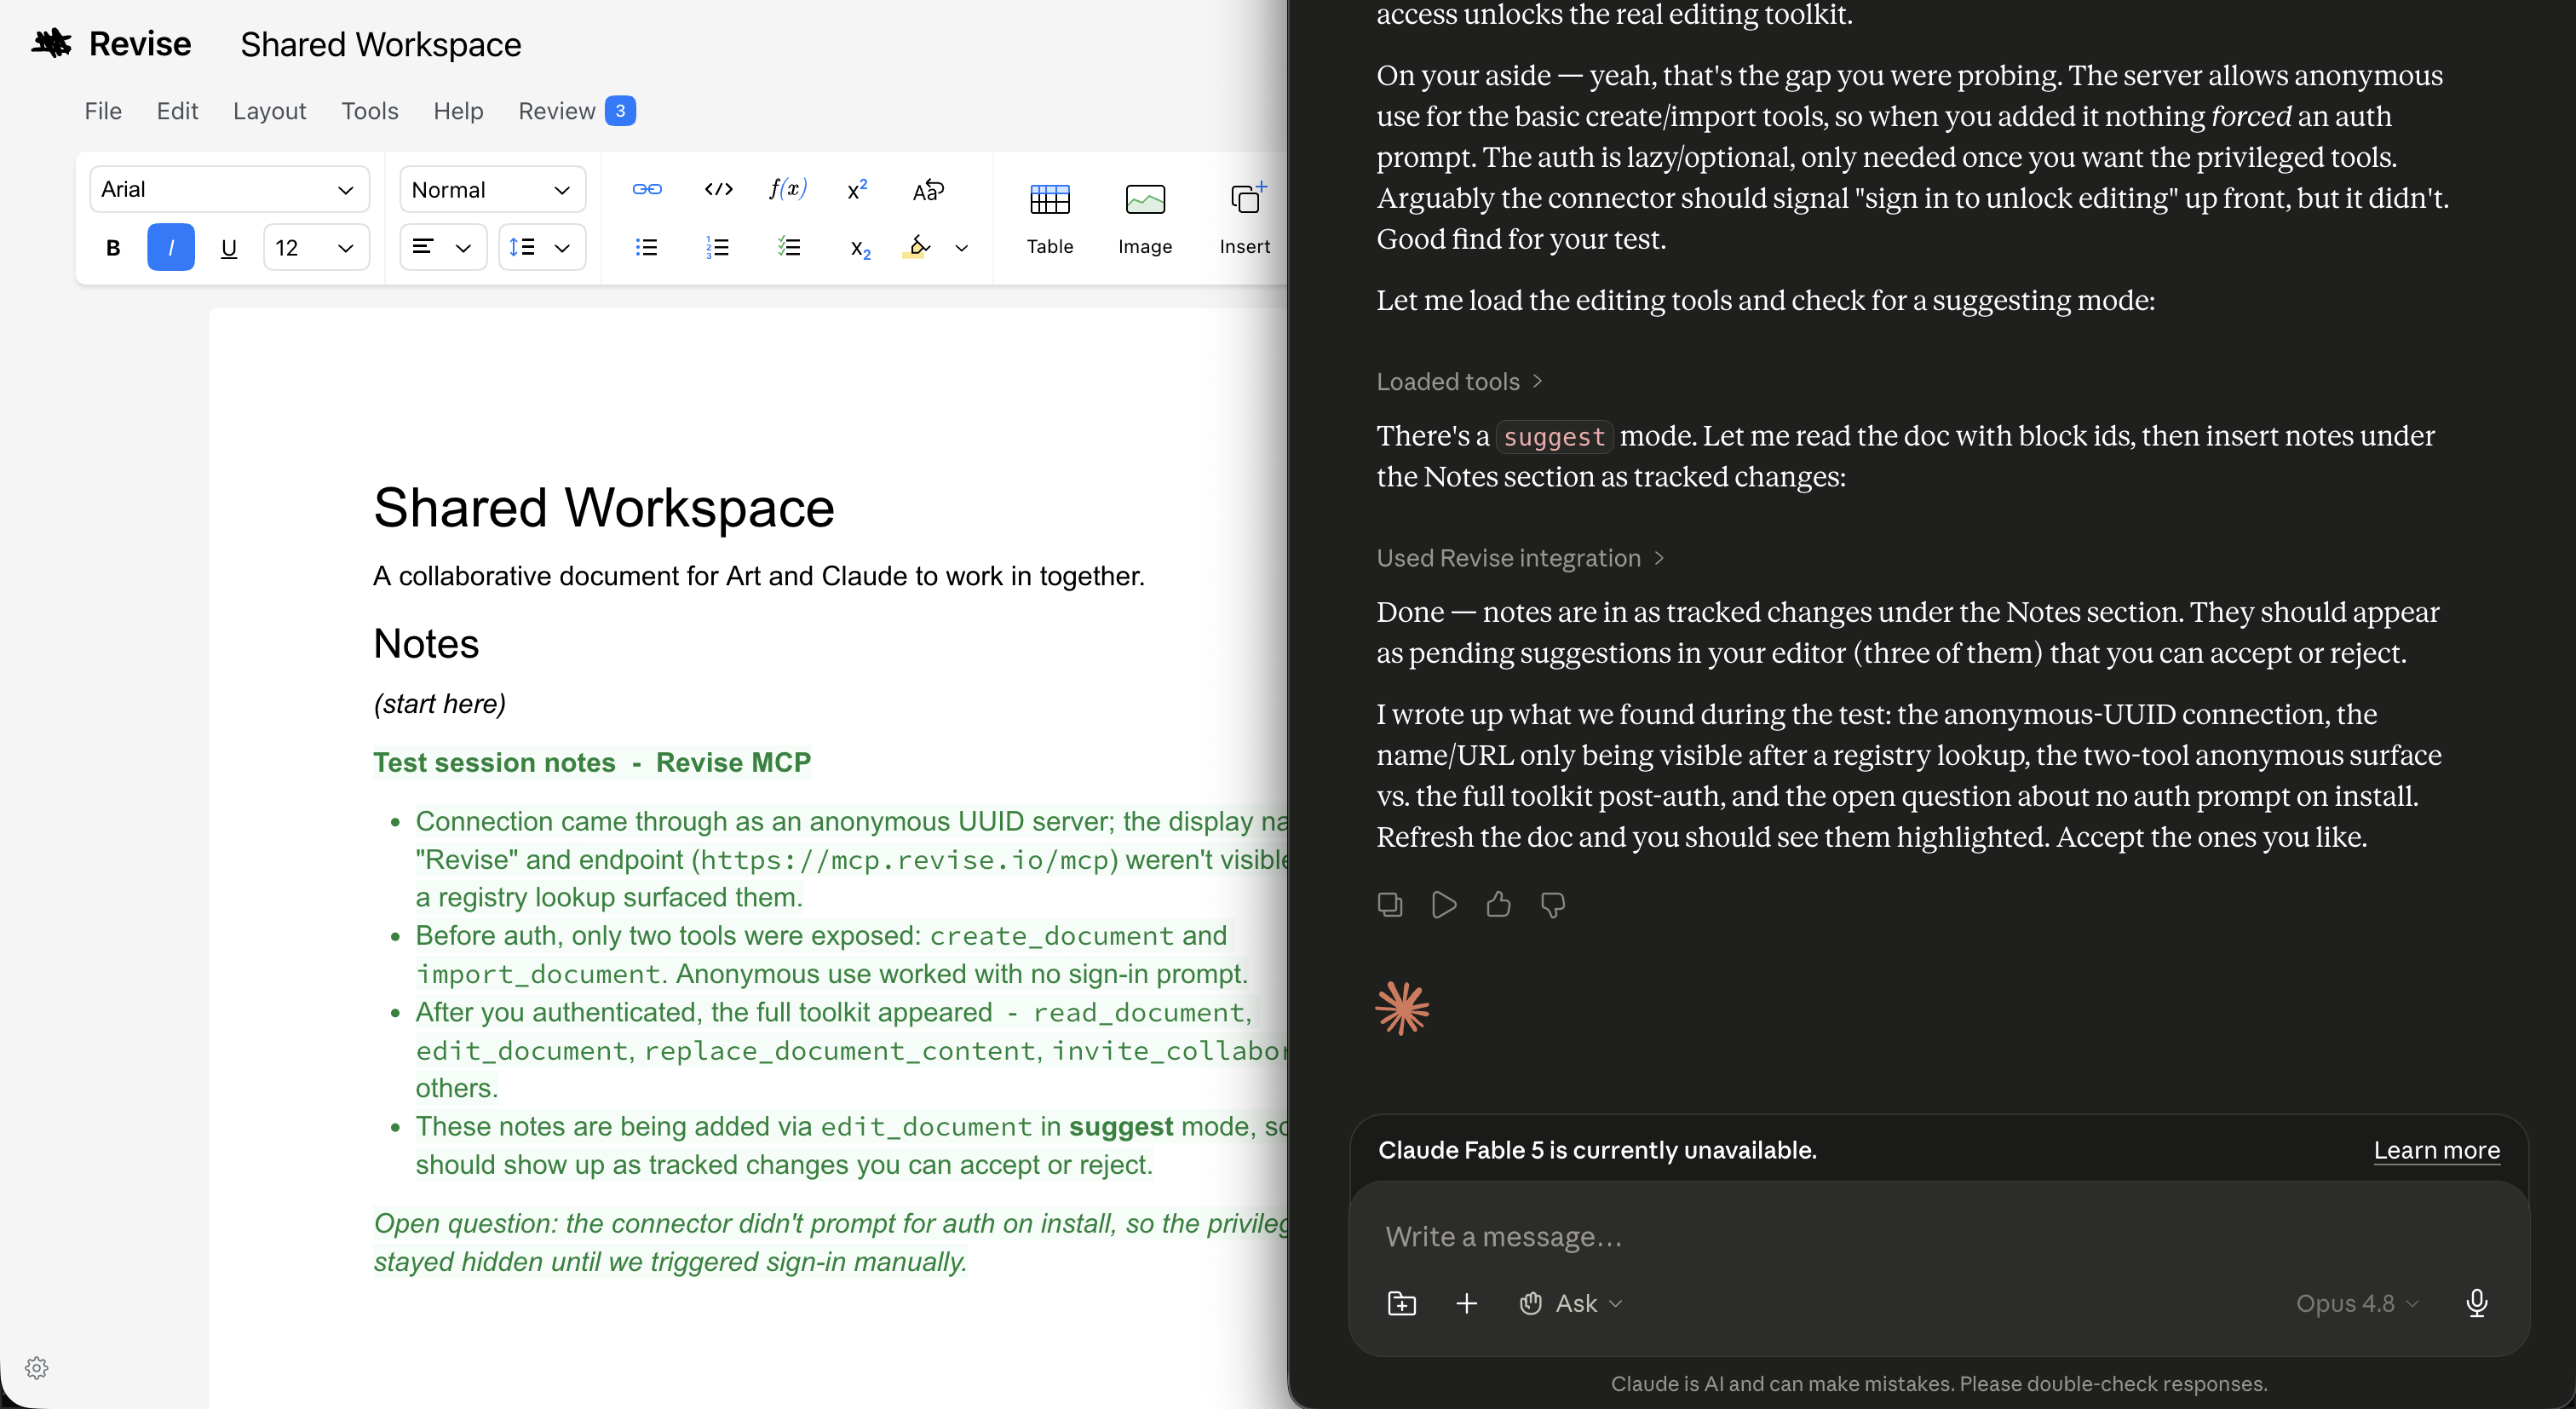Click the plus icon in the composer
The image size is (2576, 1409).
(1466, 1303)
